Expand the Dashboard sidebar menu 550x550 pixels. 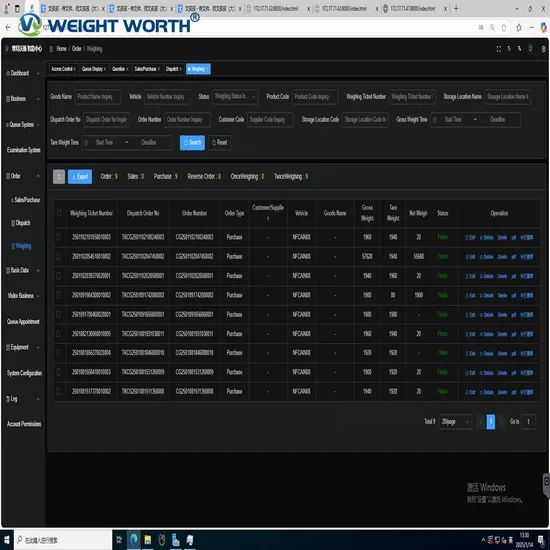pos(23,73)
